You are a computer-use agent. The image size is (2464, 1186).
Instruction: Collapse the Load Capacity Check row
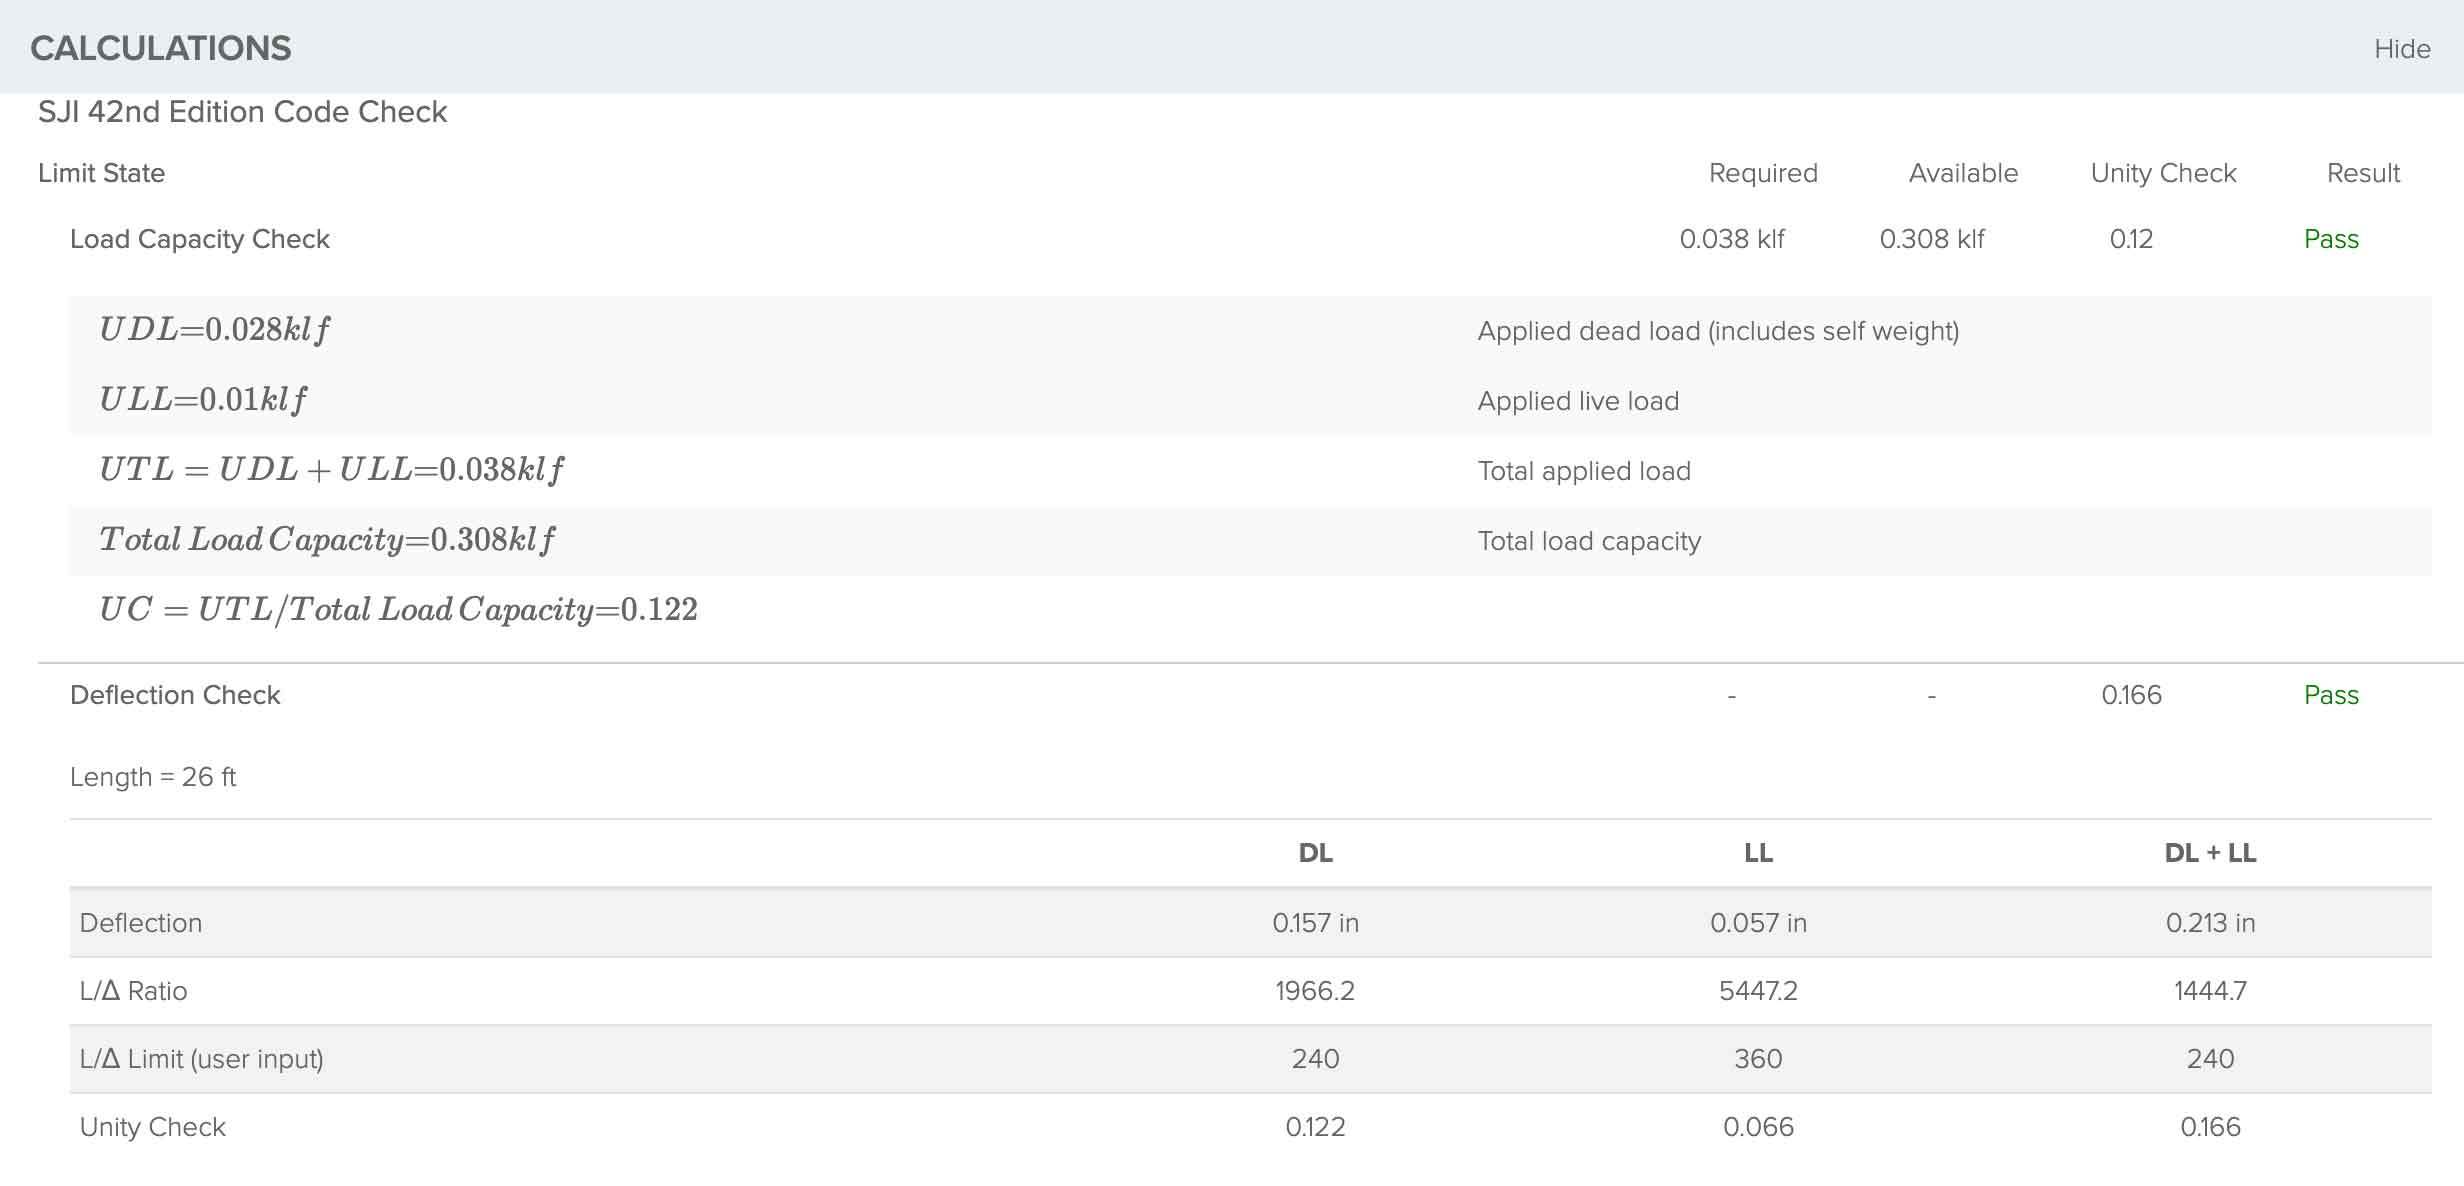tap(199, 239)
